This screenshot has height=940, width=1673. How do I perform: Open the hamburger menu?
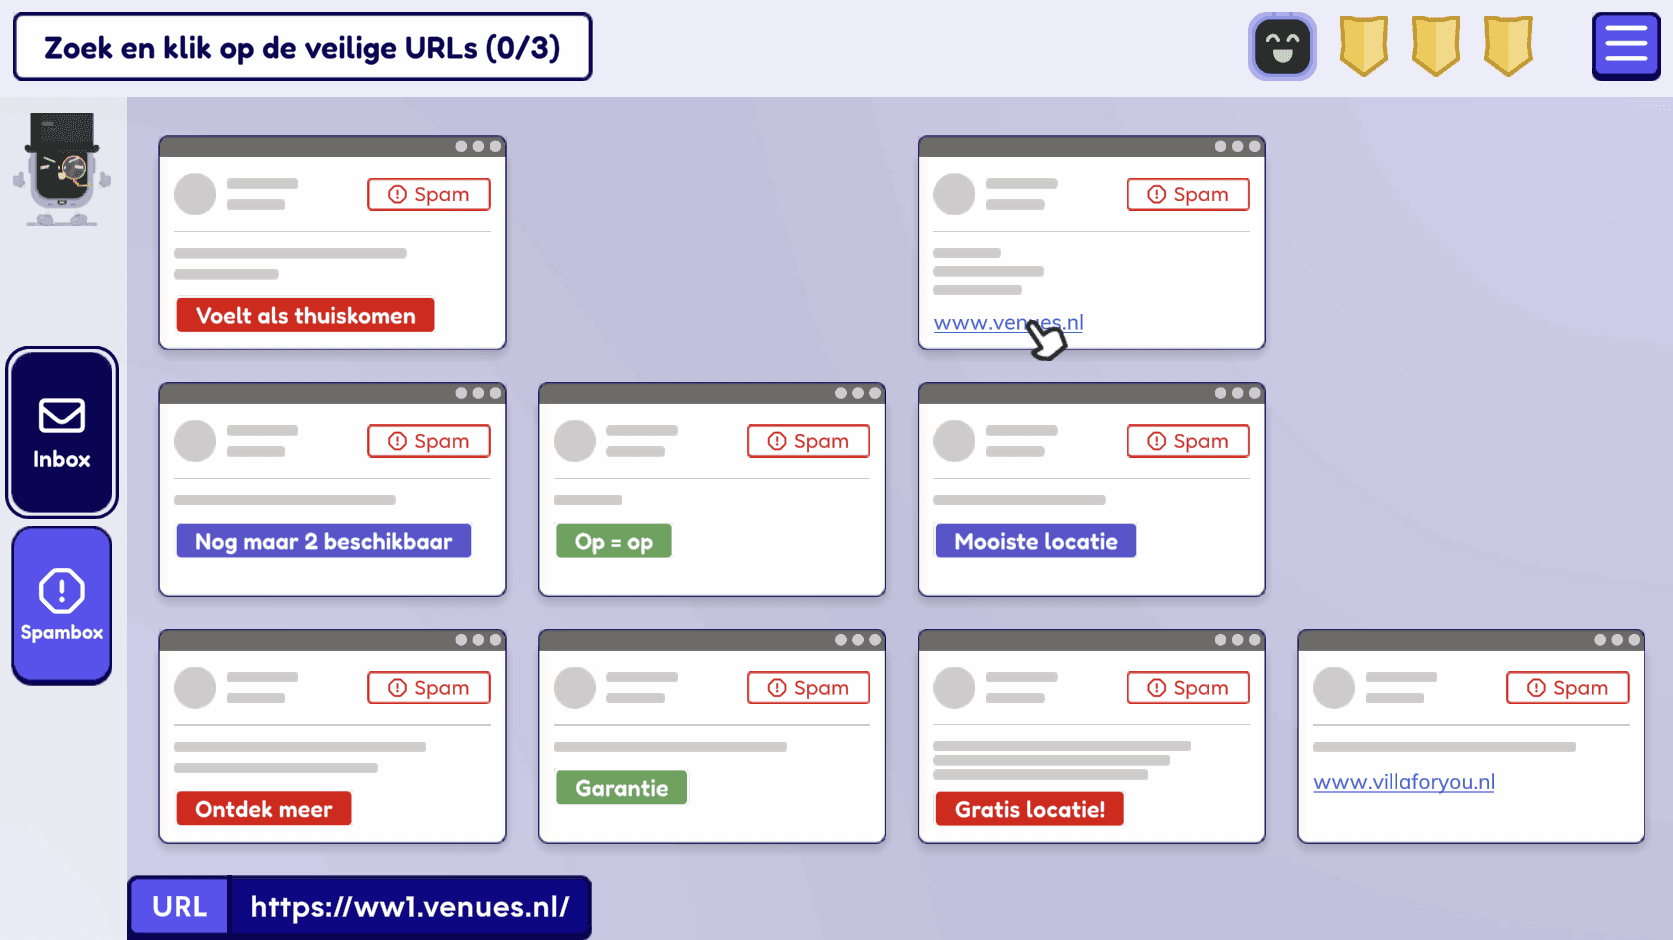click(x=1625, y=45)
